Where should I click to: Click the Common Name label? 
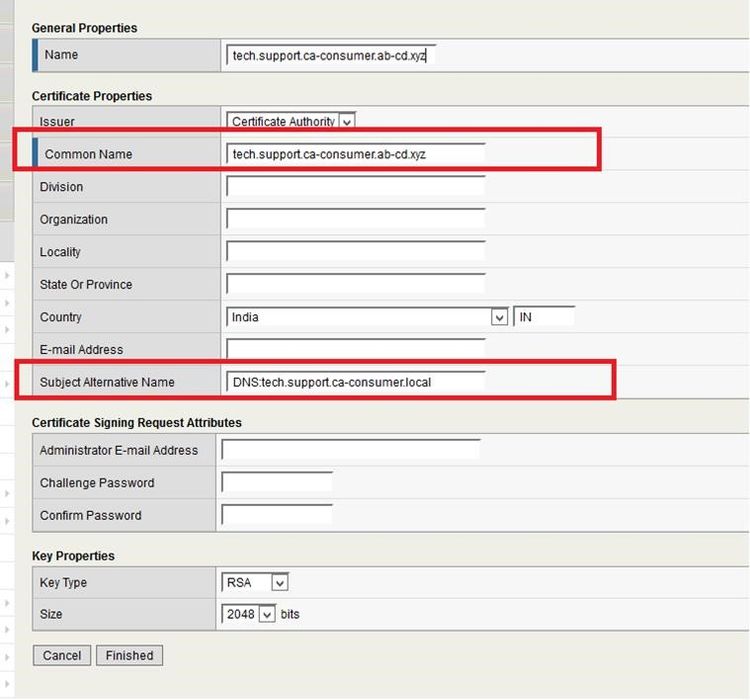[x=88, y=154]
